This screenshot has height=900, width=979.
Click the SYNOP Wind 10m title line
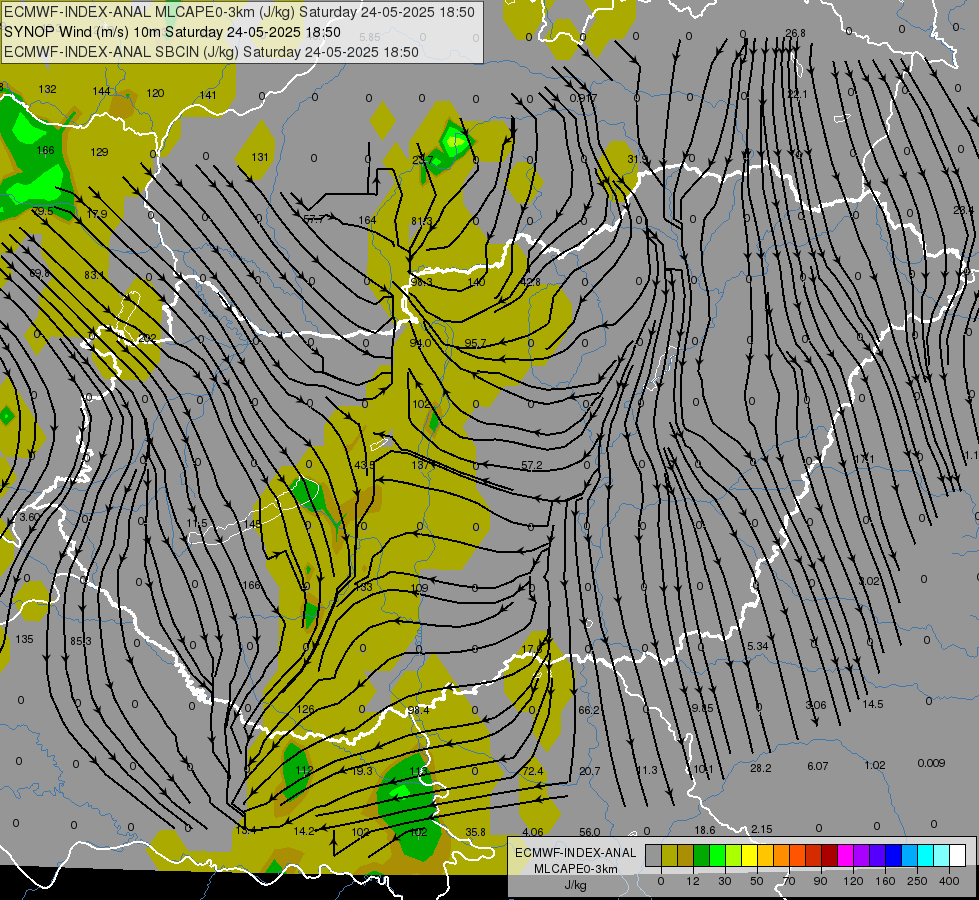[172, 32]
